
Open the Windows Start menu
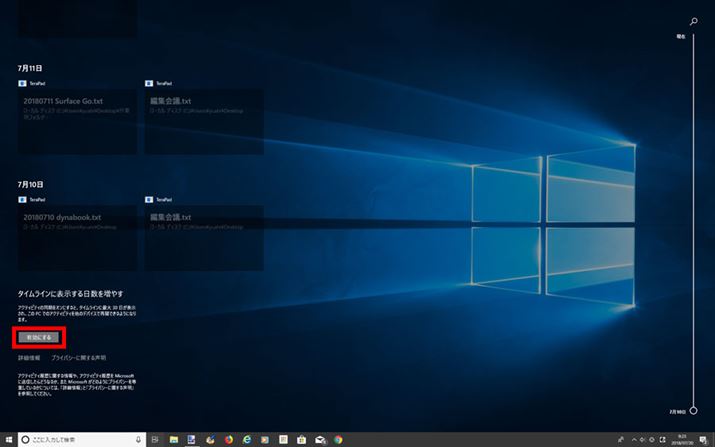[x=7, y=439]
